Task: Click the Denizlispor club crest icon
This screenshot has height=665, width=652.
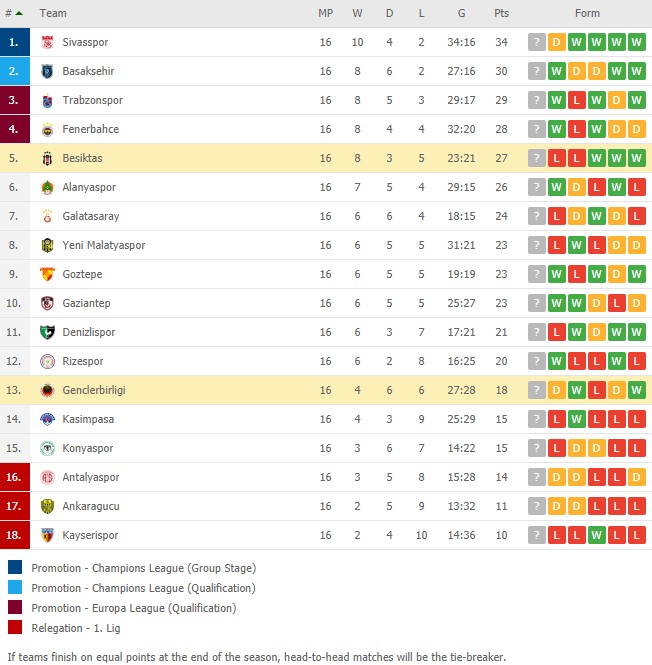Action: coord(47,332)
